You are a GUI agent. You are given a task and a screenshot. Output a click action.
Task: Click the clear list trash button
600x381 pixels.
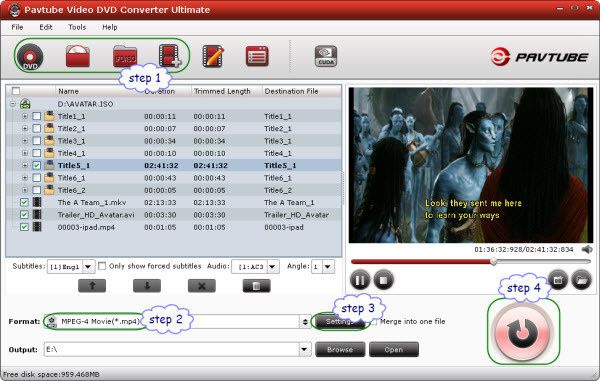coord(256,286)
